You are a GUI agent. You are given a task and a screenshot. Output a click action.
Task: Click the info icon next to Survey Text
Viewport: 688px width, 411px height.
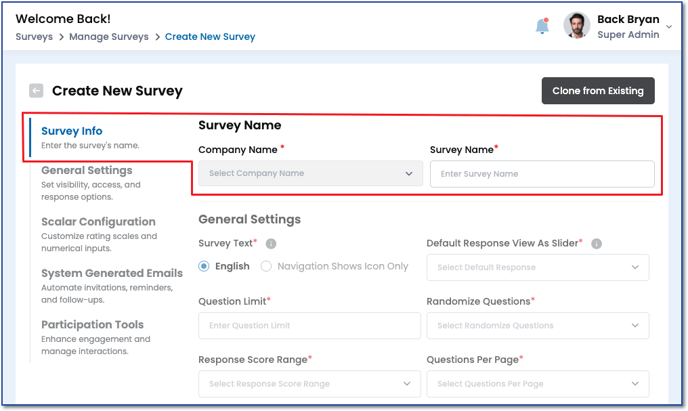coord(271,243)
